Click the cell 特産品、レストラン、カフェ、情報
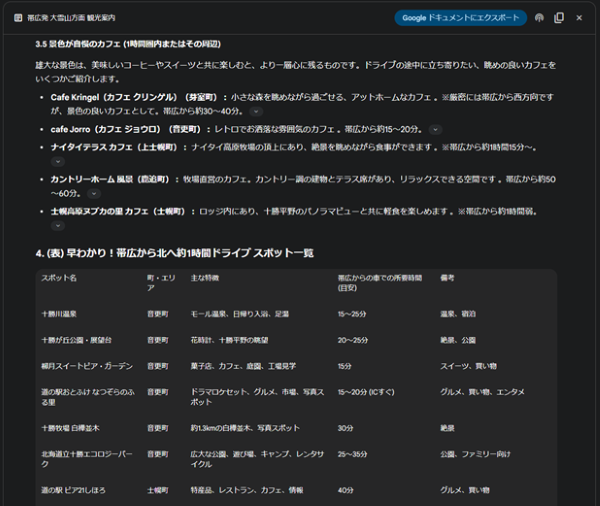 247,490
